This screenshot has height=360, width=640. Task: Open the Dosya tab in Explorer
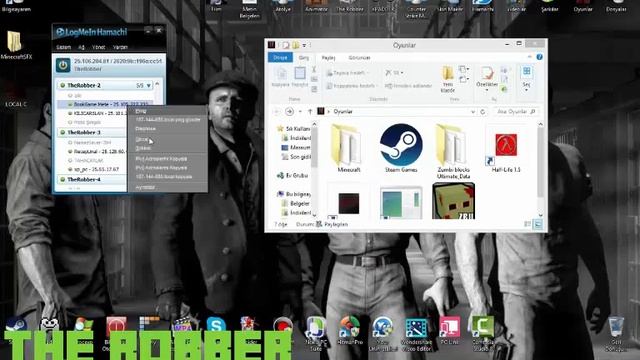(x=280, y=58)
